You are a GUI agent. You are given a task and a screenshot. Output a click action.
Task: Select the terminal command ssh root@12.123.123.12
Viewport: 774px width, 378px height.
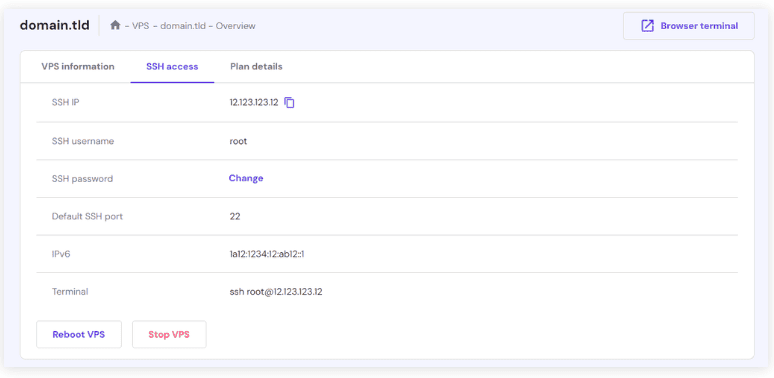point(276,292)
